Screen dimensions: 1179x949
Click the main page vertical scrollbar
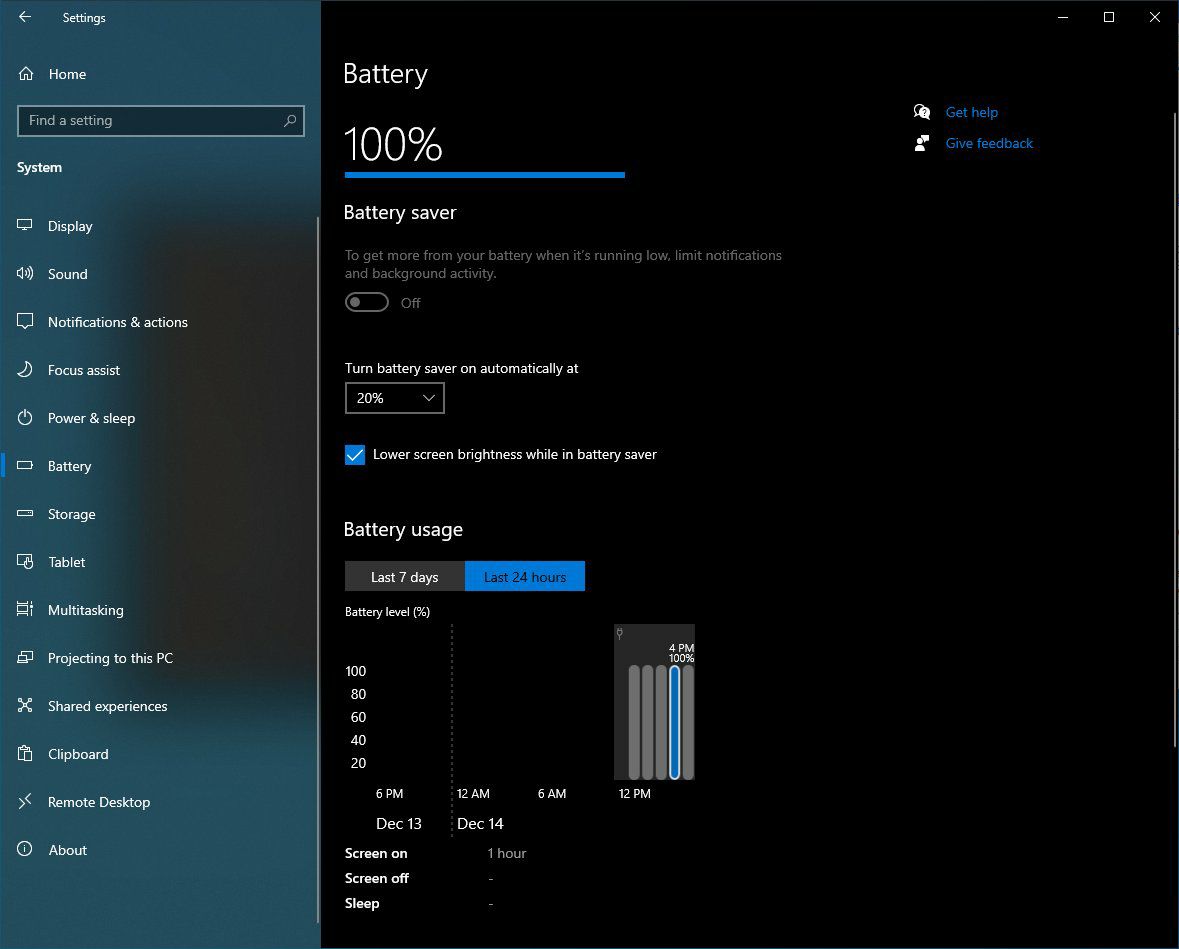(1175, 429)
